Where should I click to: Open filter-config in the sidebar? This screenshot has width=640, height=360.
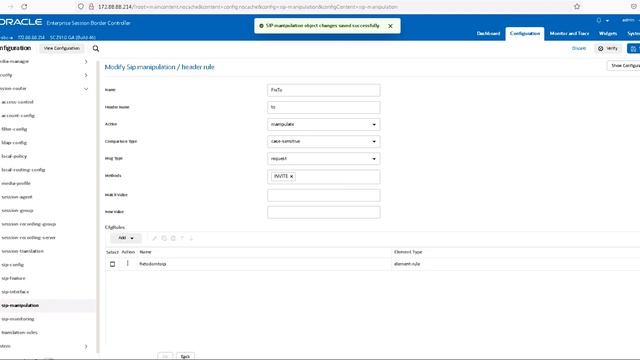point(14,129)
